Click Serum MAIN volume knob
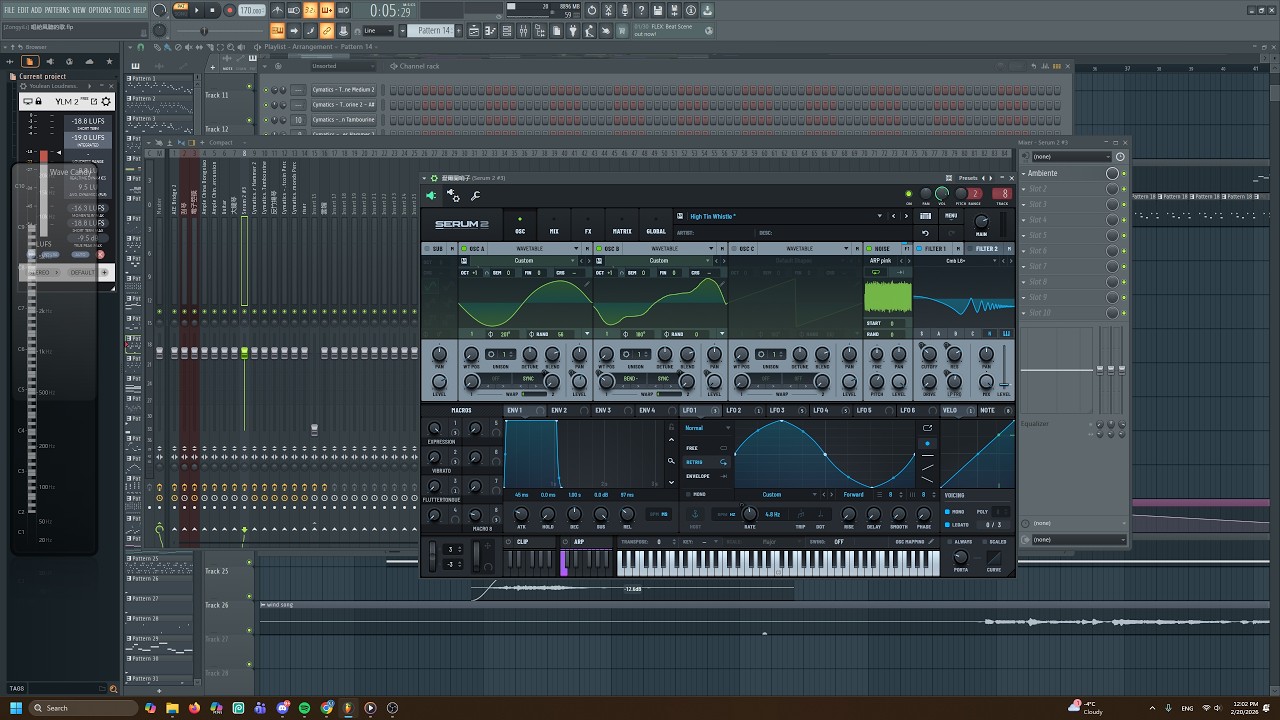Image resolution: width=1280 pixels, height=720 pixels. coord(981,221)
